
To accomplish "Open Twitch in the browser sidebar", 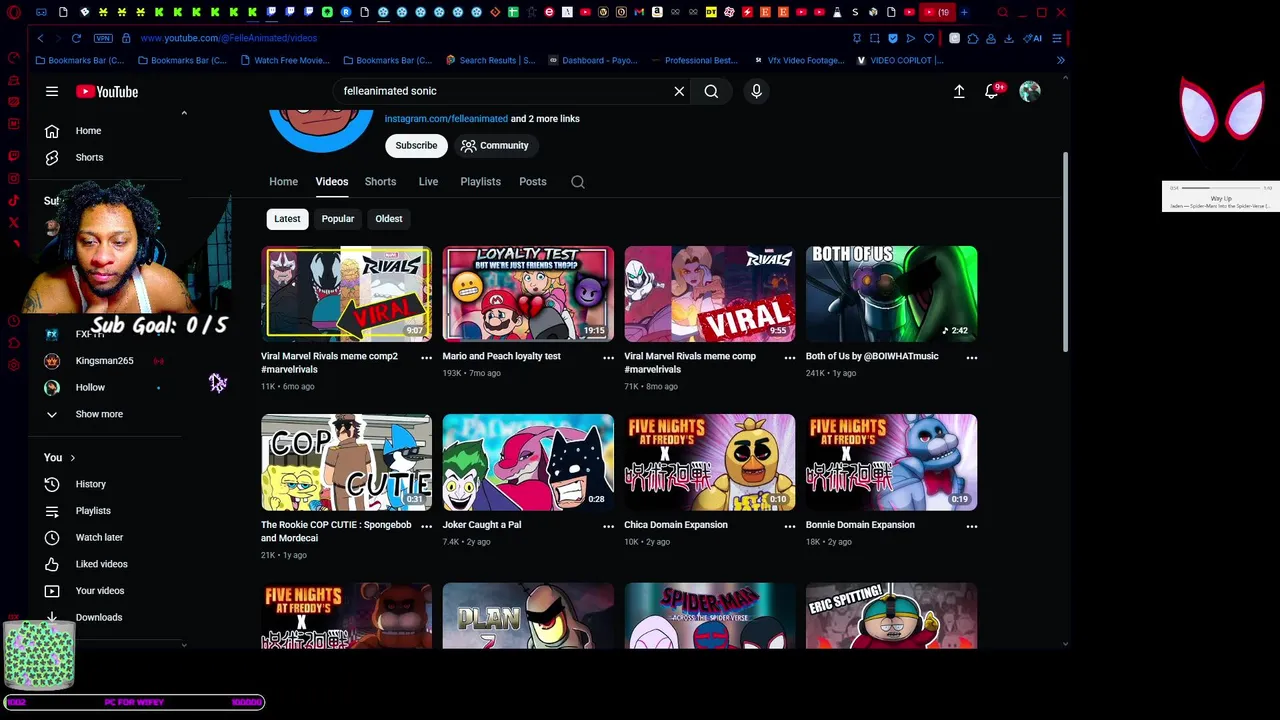I will pyautogui.click(x=13, y=156).
